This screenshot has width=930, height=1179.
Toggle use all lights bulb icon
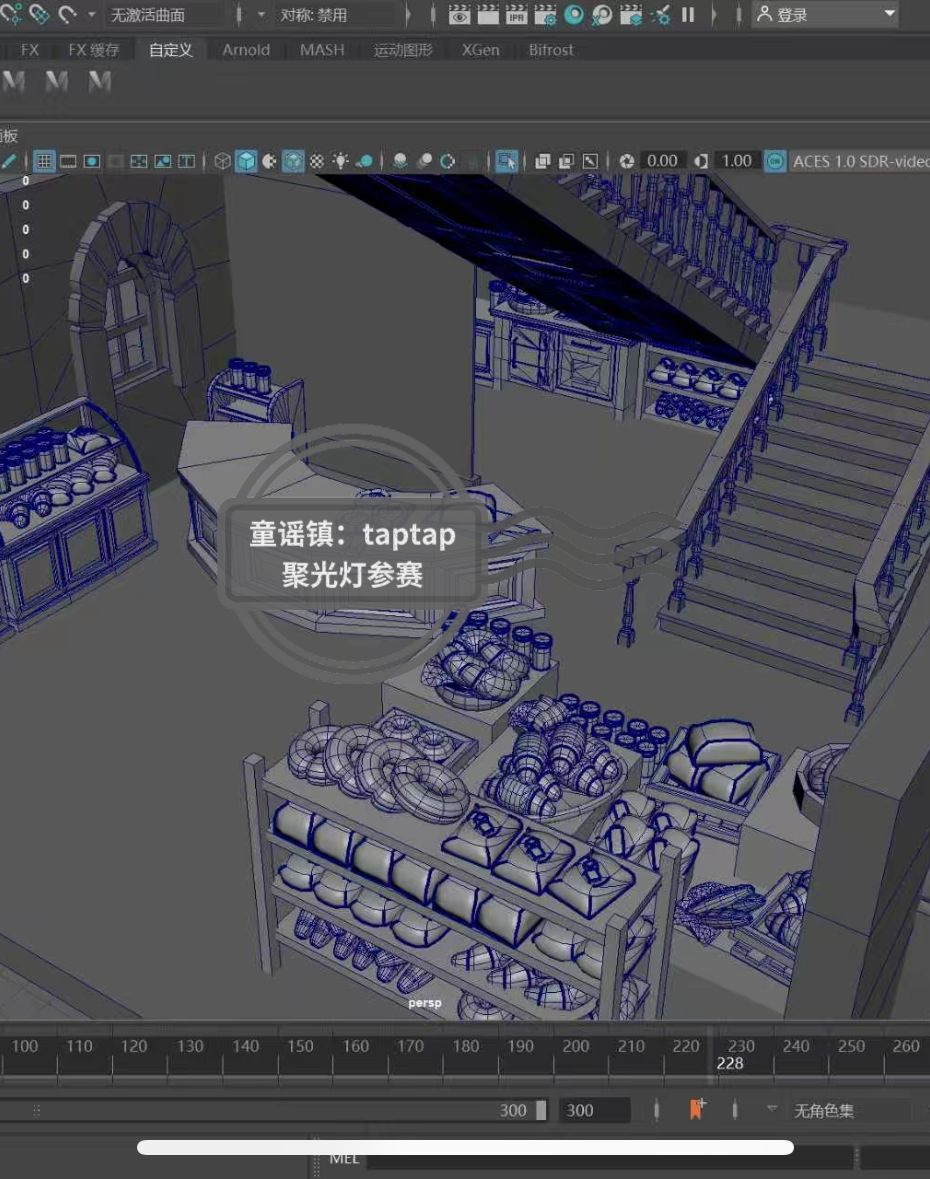341,161
